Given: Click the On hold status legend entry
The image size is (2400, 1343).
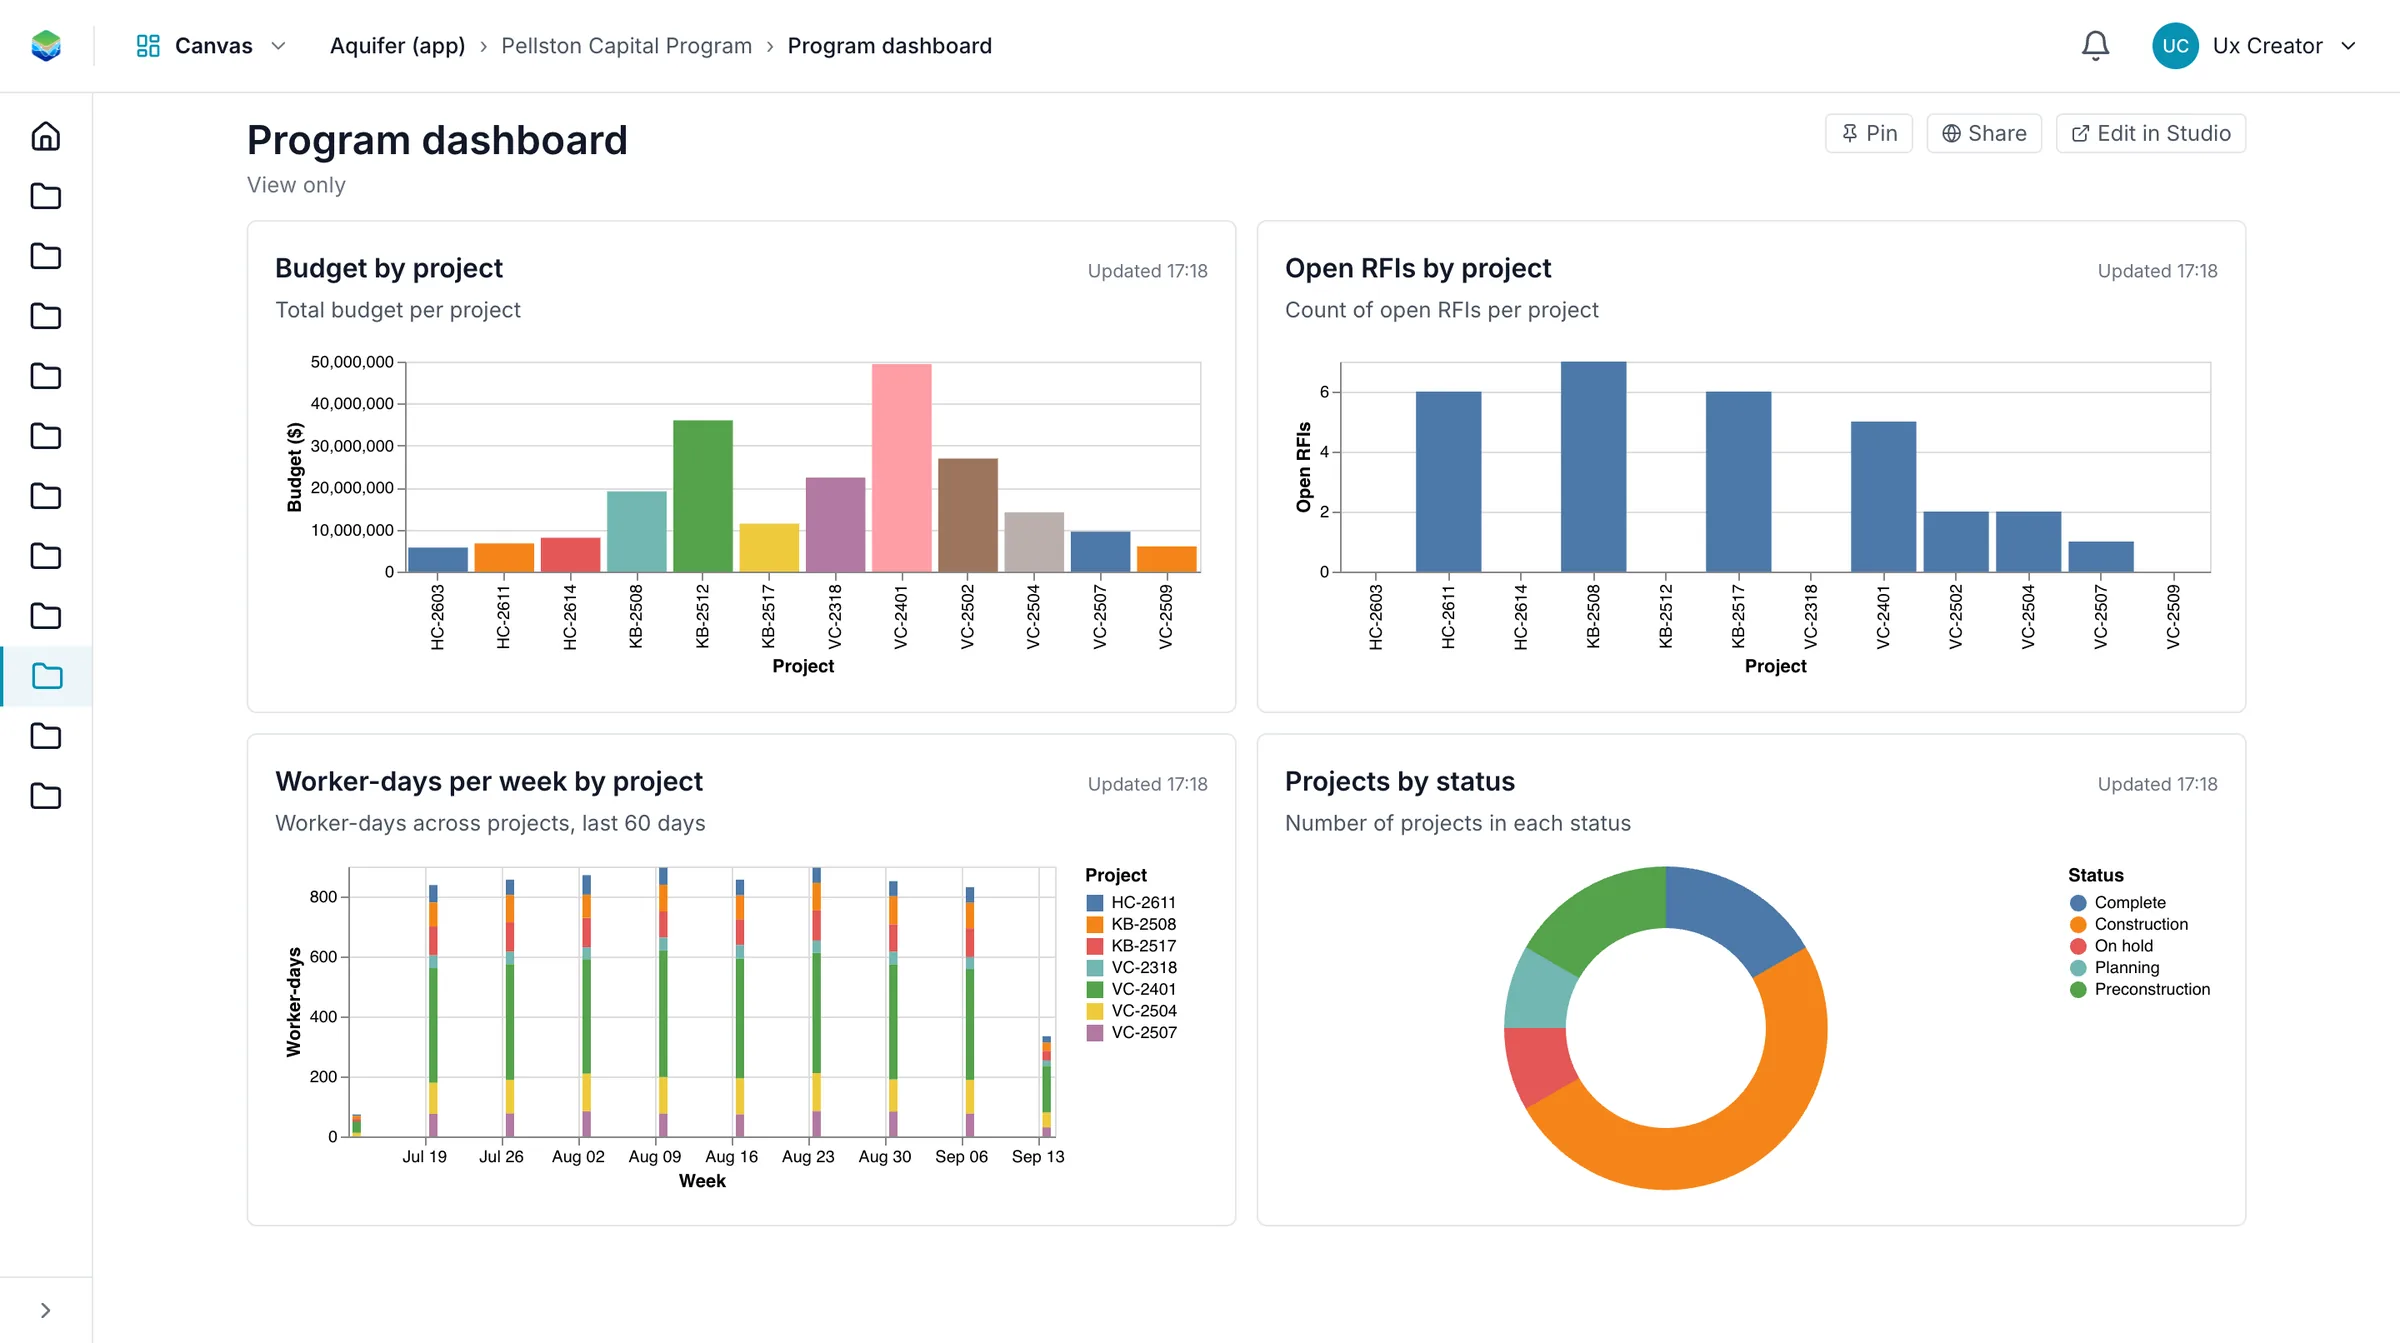Looking at the screenshot, I should 2112,946.
